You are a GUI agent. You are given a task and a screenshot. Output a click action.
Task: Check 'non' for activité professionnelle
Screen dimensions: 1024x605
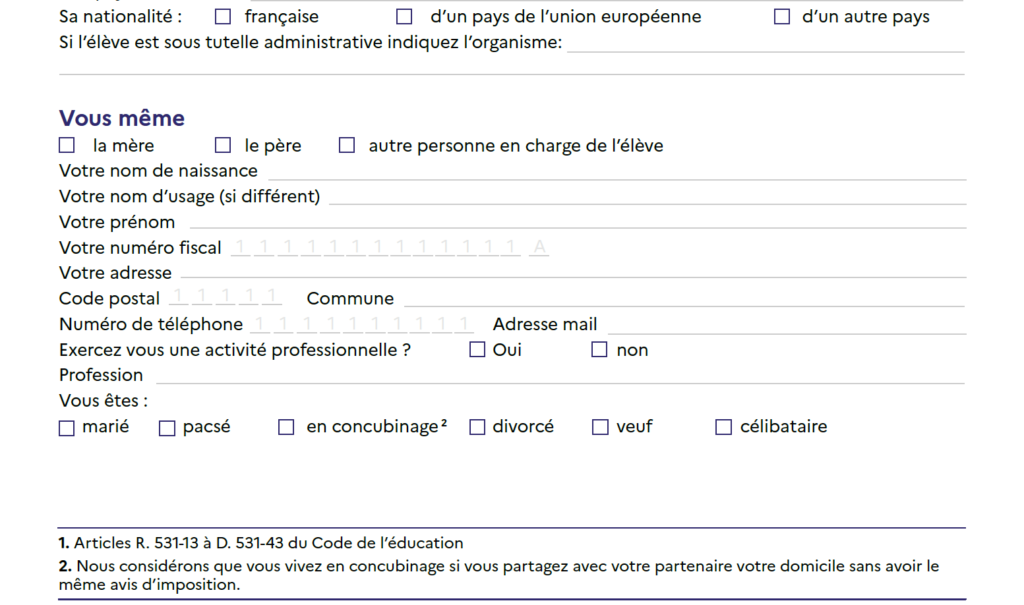pyautogui.click(x=599, y=350)
